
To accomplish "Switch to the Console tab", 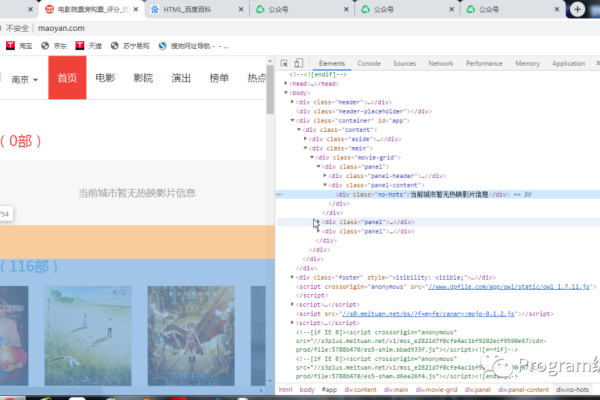I will point(369,63).
